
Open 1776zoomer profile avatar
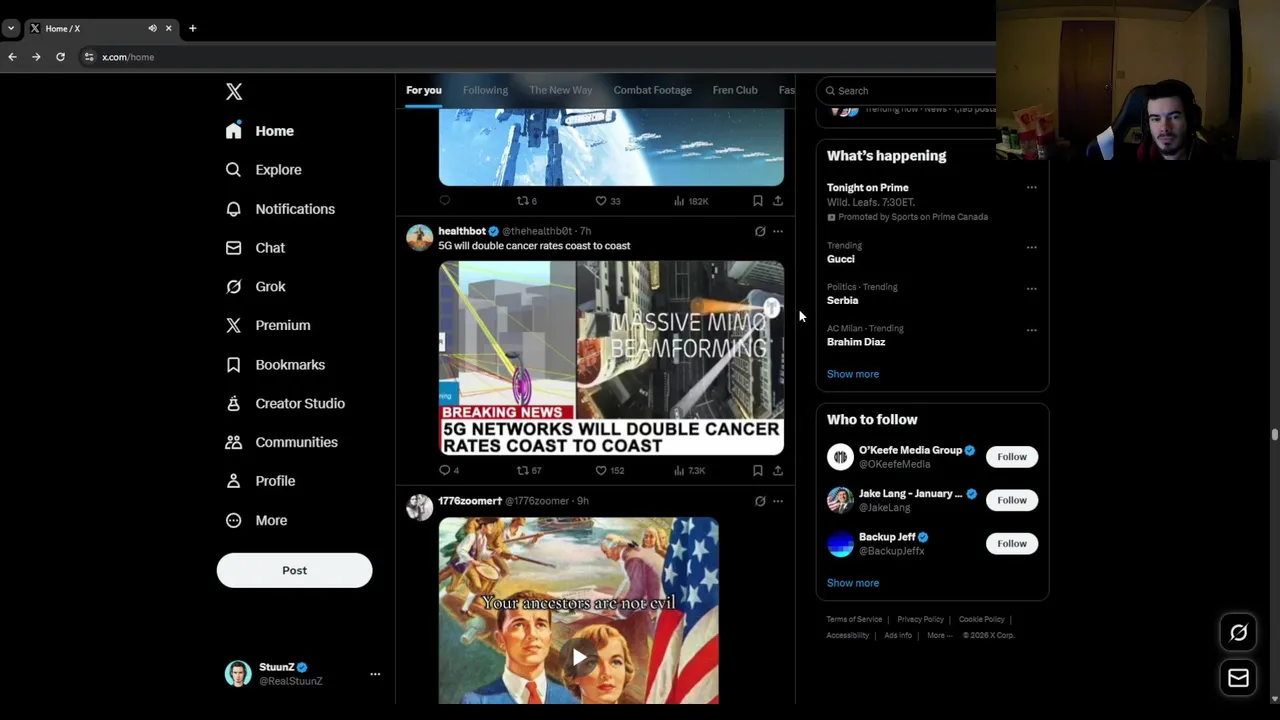[419, 508]
